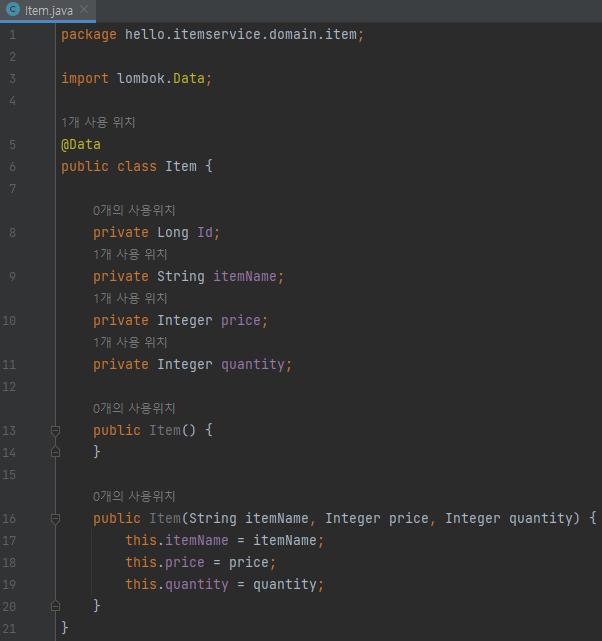Click class name Item on line 6

[181, 167]
